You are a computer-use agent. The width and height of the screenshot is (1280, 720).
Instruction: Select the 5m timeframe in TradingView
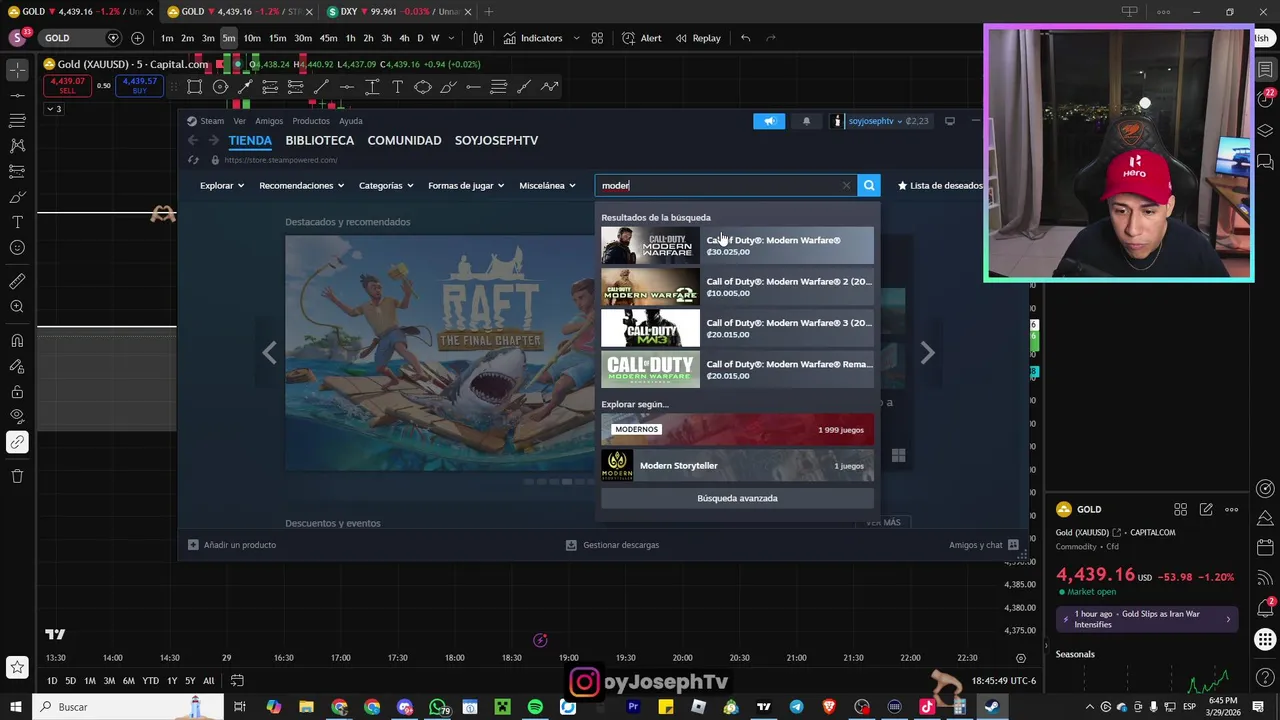coord(229,38)
